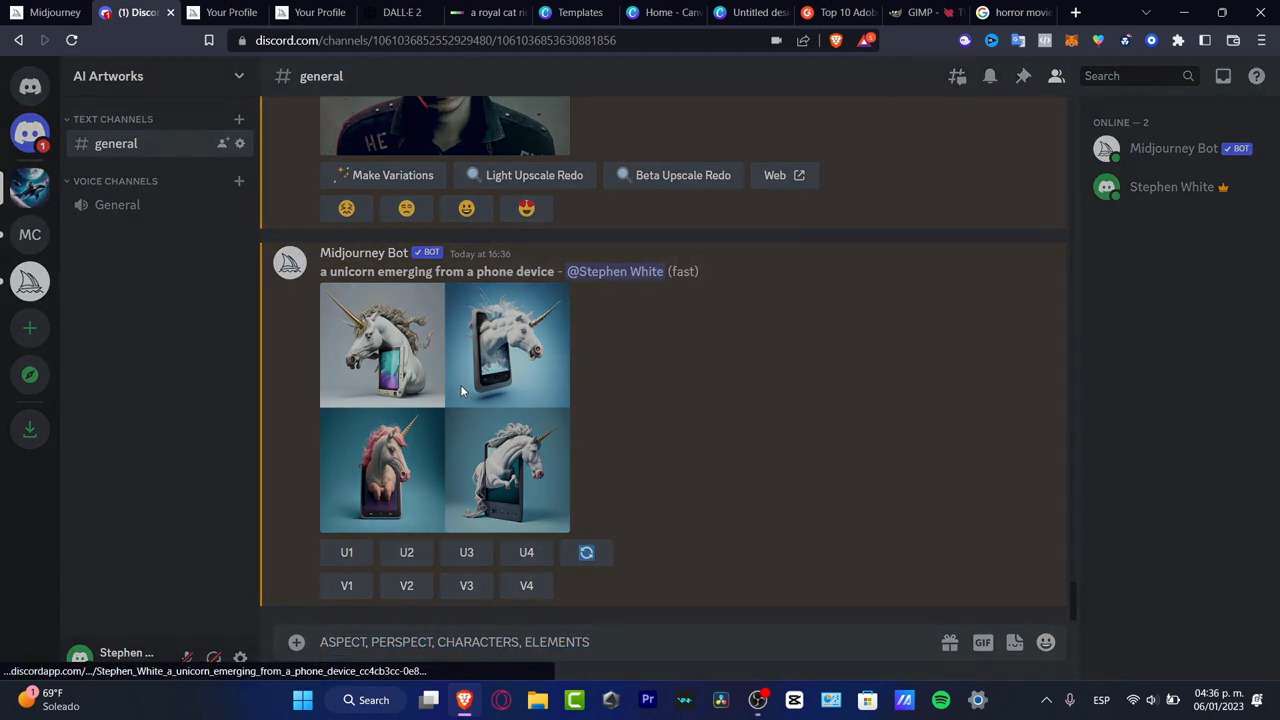Add a new text channel with plus
The width and height of the screenshot is (1280, 720).
(239, 119)
